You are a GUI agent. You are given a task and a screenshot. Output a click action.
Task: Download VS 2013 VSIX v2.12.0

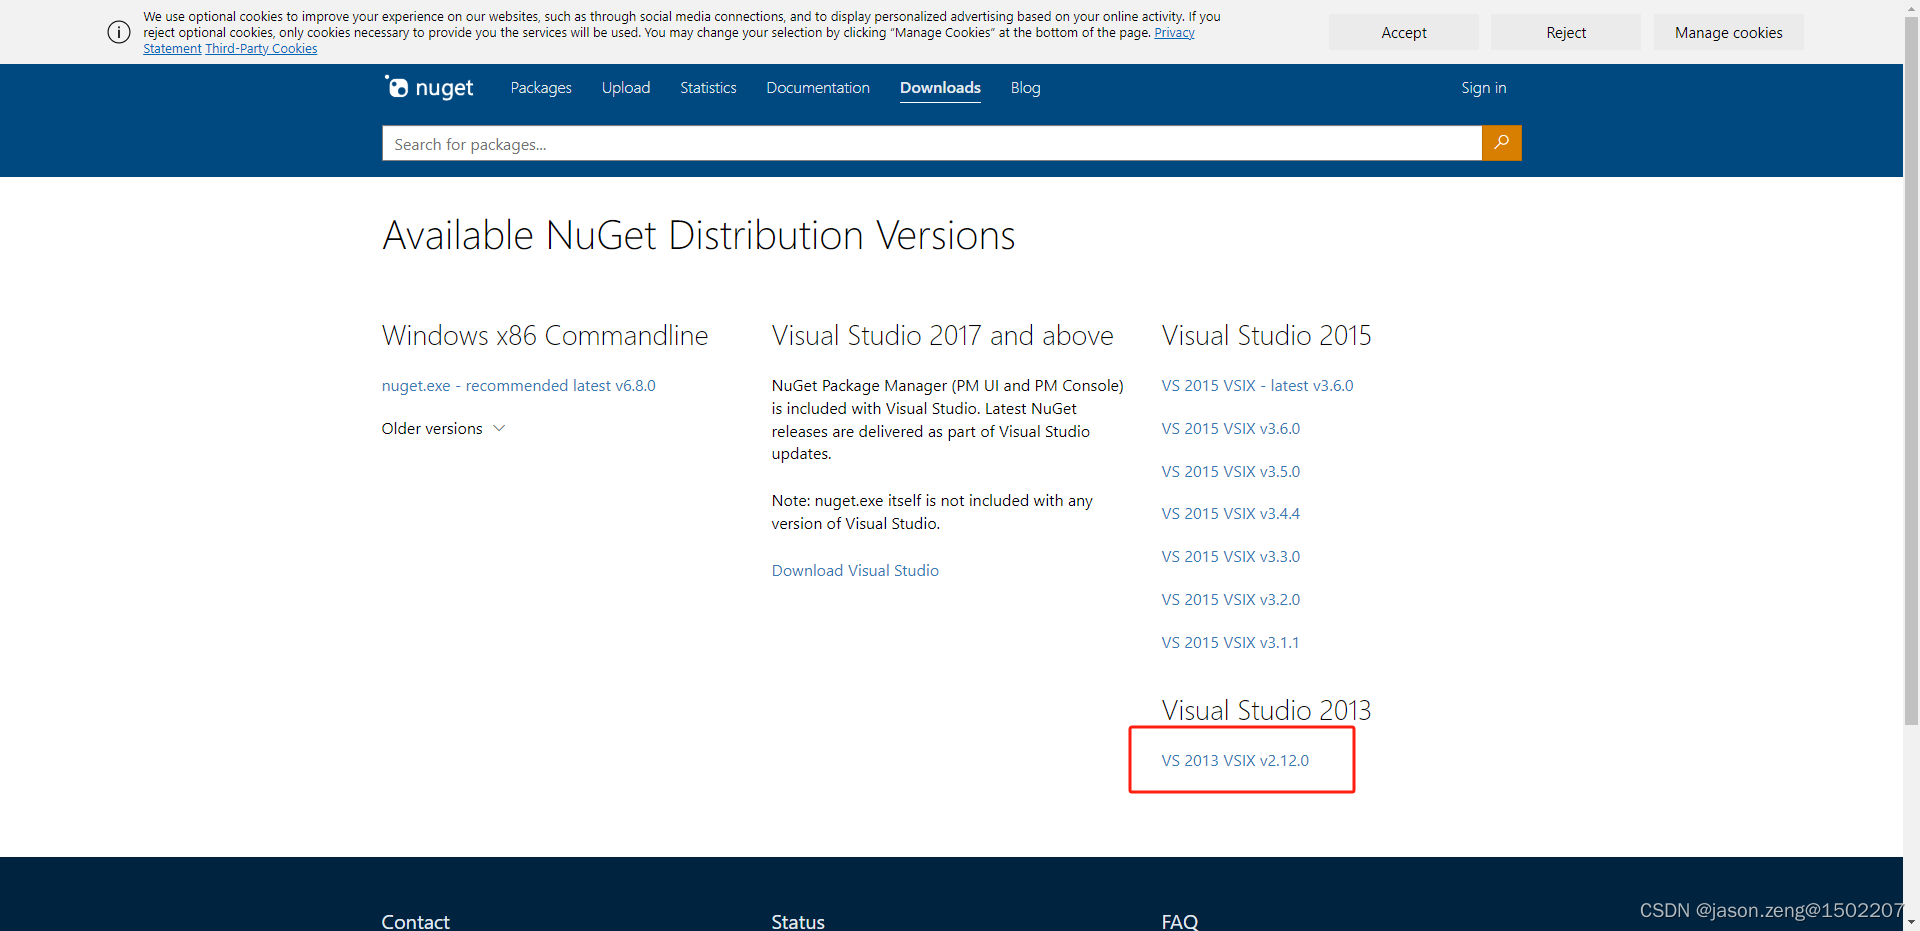tap(1234, 760)
